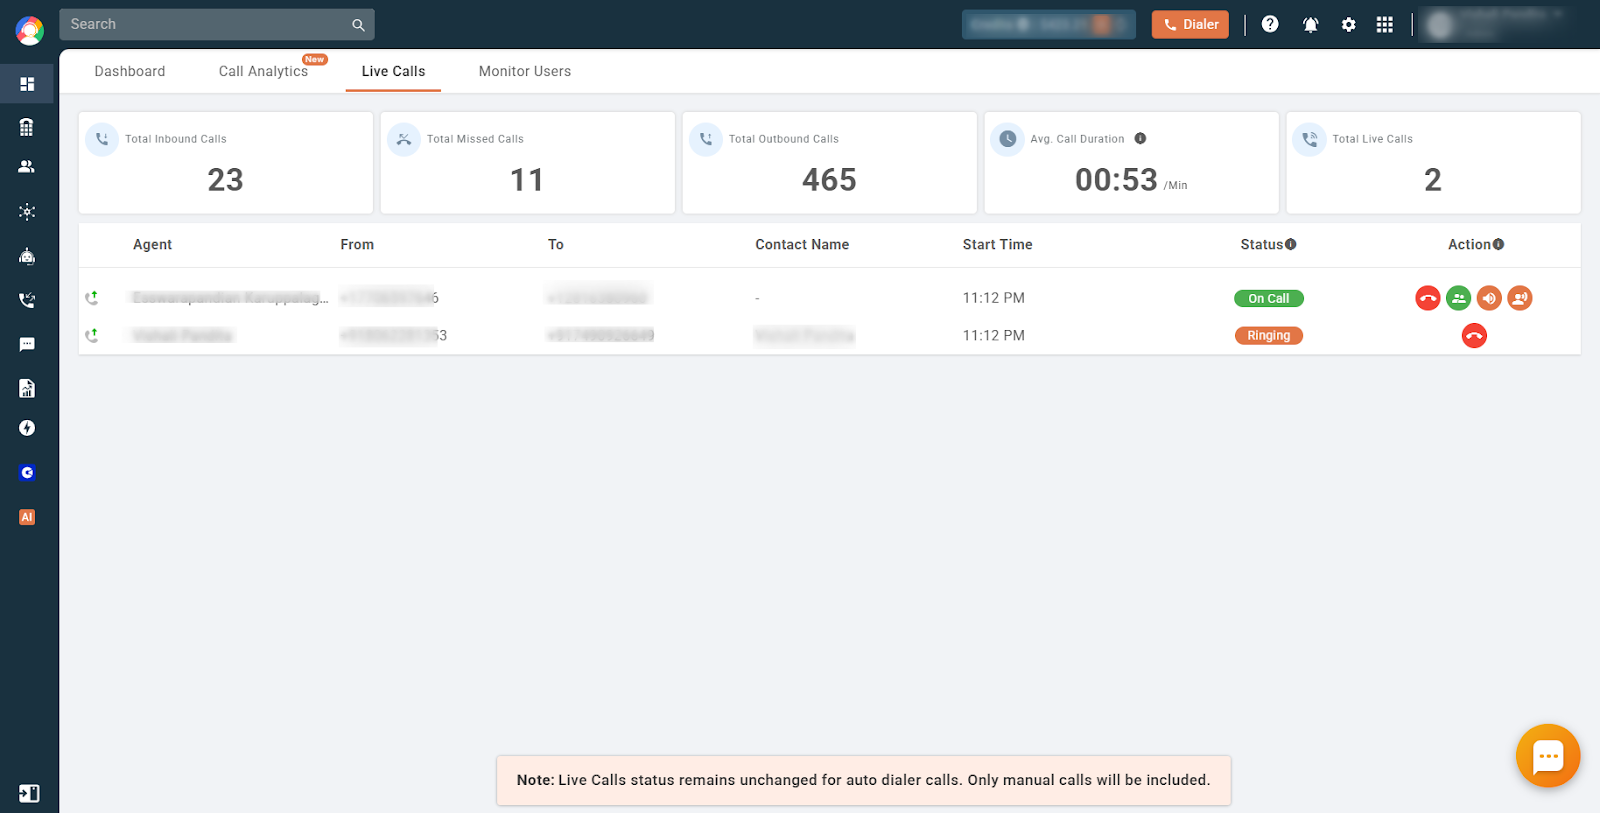Open the SMS message bubble icon in sidebar
Image resolution: width=1600 pixels, height=813 pixels.
click(27, 344)
